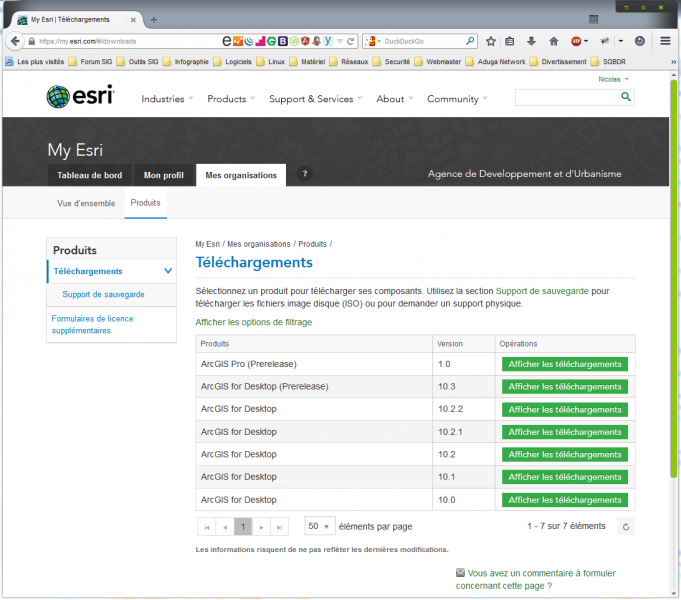Select the Vue d'ensemble tab

(85, 203)
